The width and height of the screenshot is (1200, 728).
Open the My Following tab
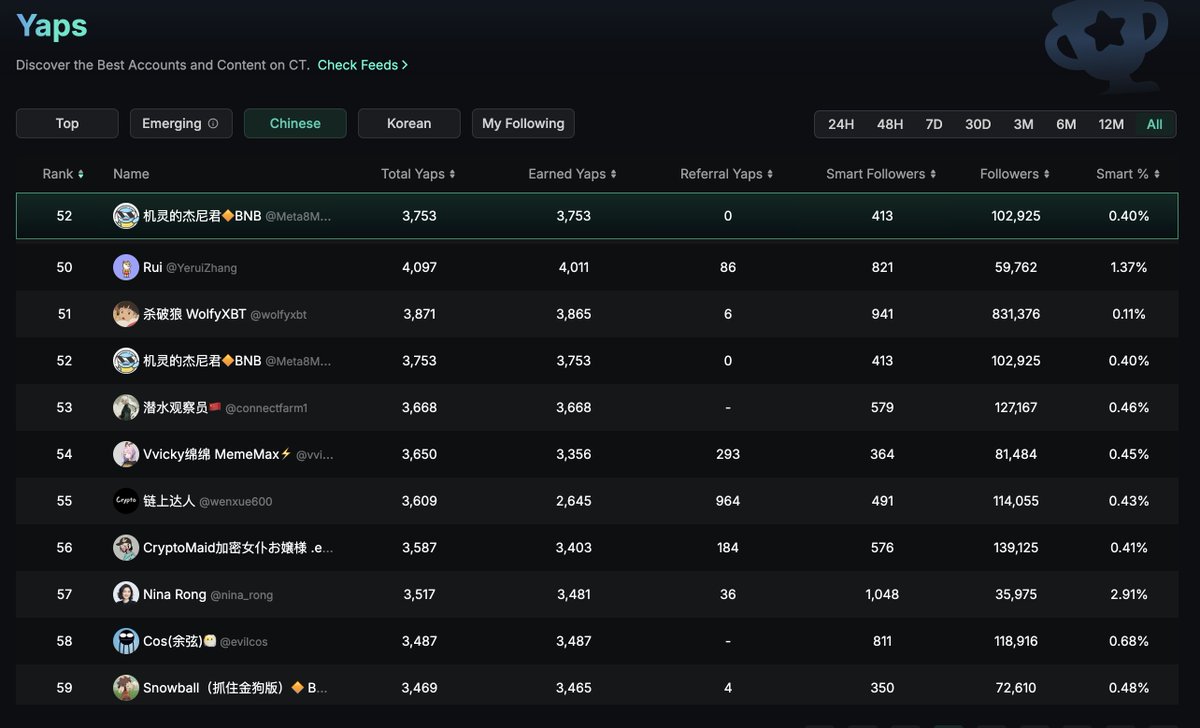[x=523, y=124]
